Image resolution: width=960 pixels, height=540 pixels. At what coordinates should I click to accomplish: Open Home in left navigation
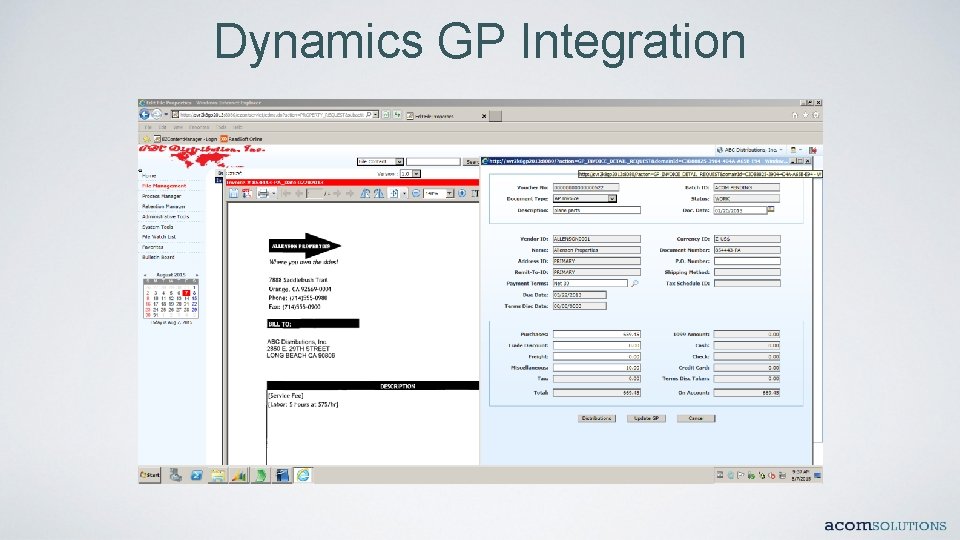(x=149, y=176)
